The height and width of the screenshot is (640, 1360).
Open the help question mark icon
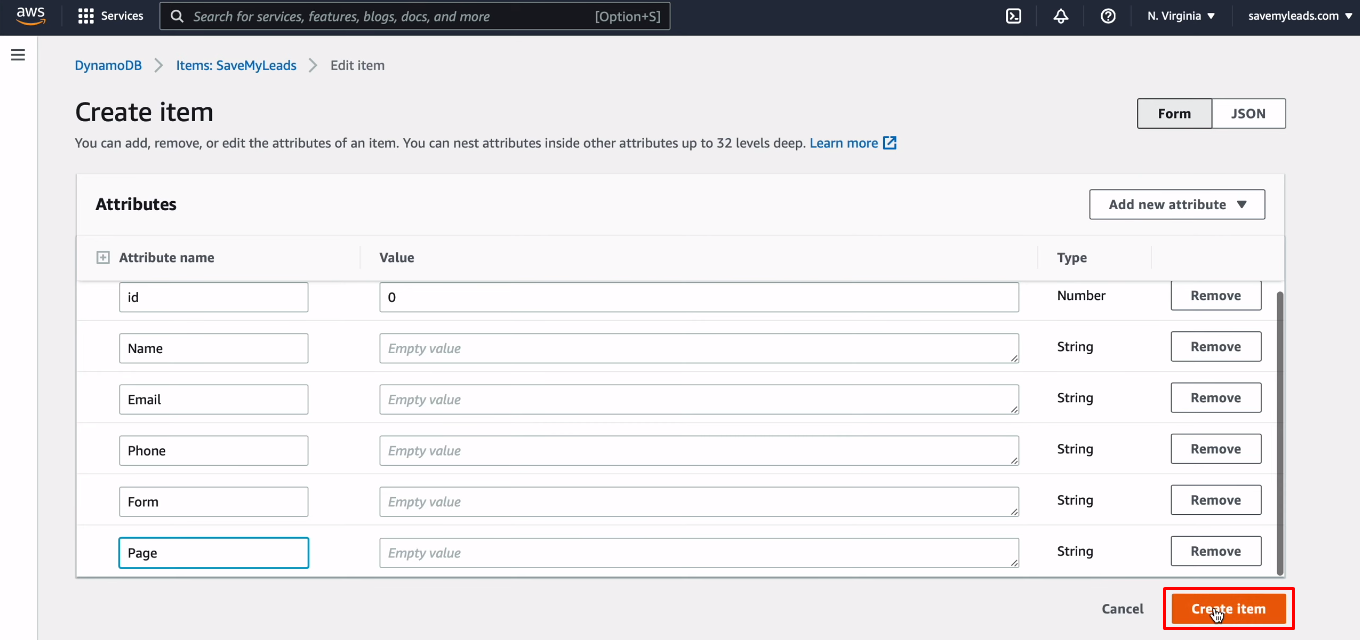[x=1108, y=16]
